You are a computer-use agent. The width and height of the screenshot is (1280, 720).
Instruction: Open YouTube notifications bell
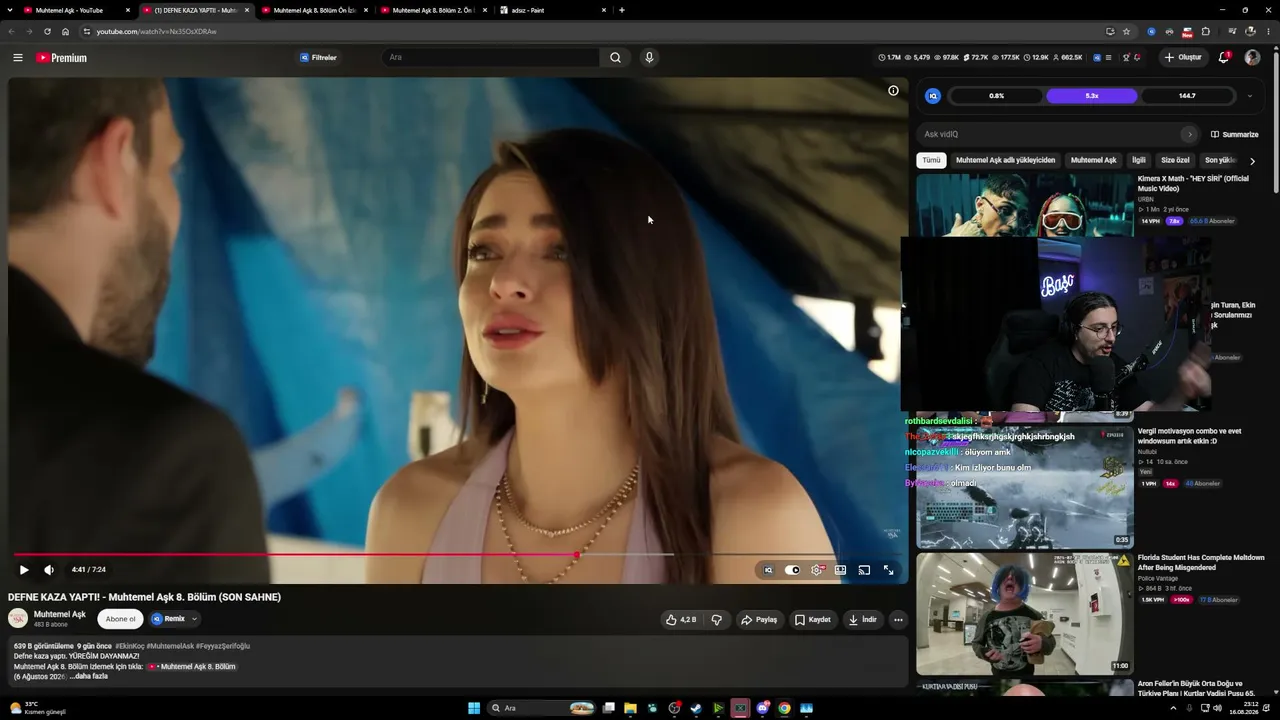click(x=1224, y=57)
